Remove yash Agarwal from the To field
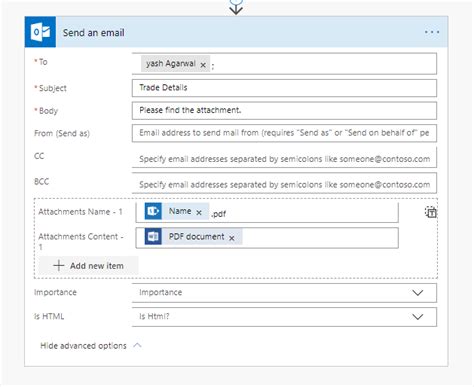 203,65
